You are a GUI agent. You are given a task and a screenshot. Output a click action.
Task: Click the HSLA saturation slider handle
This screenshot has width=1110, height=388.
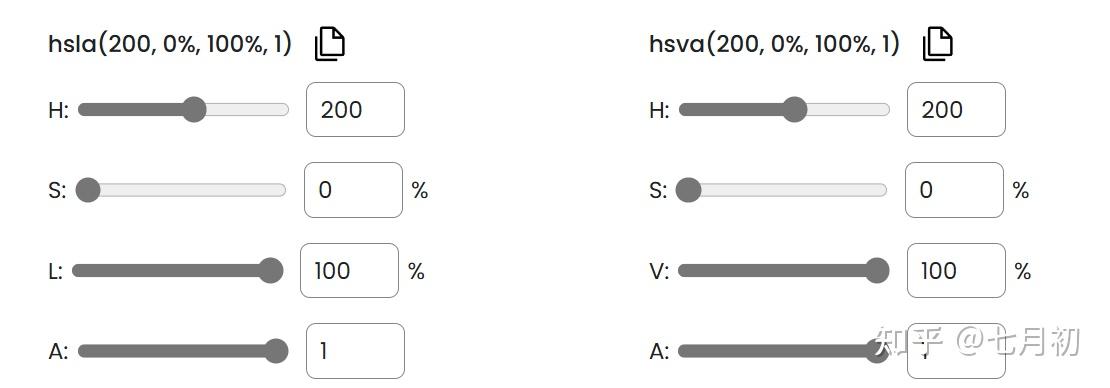(88, 190)
